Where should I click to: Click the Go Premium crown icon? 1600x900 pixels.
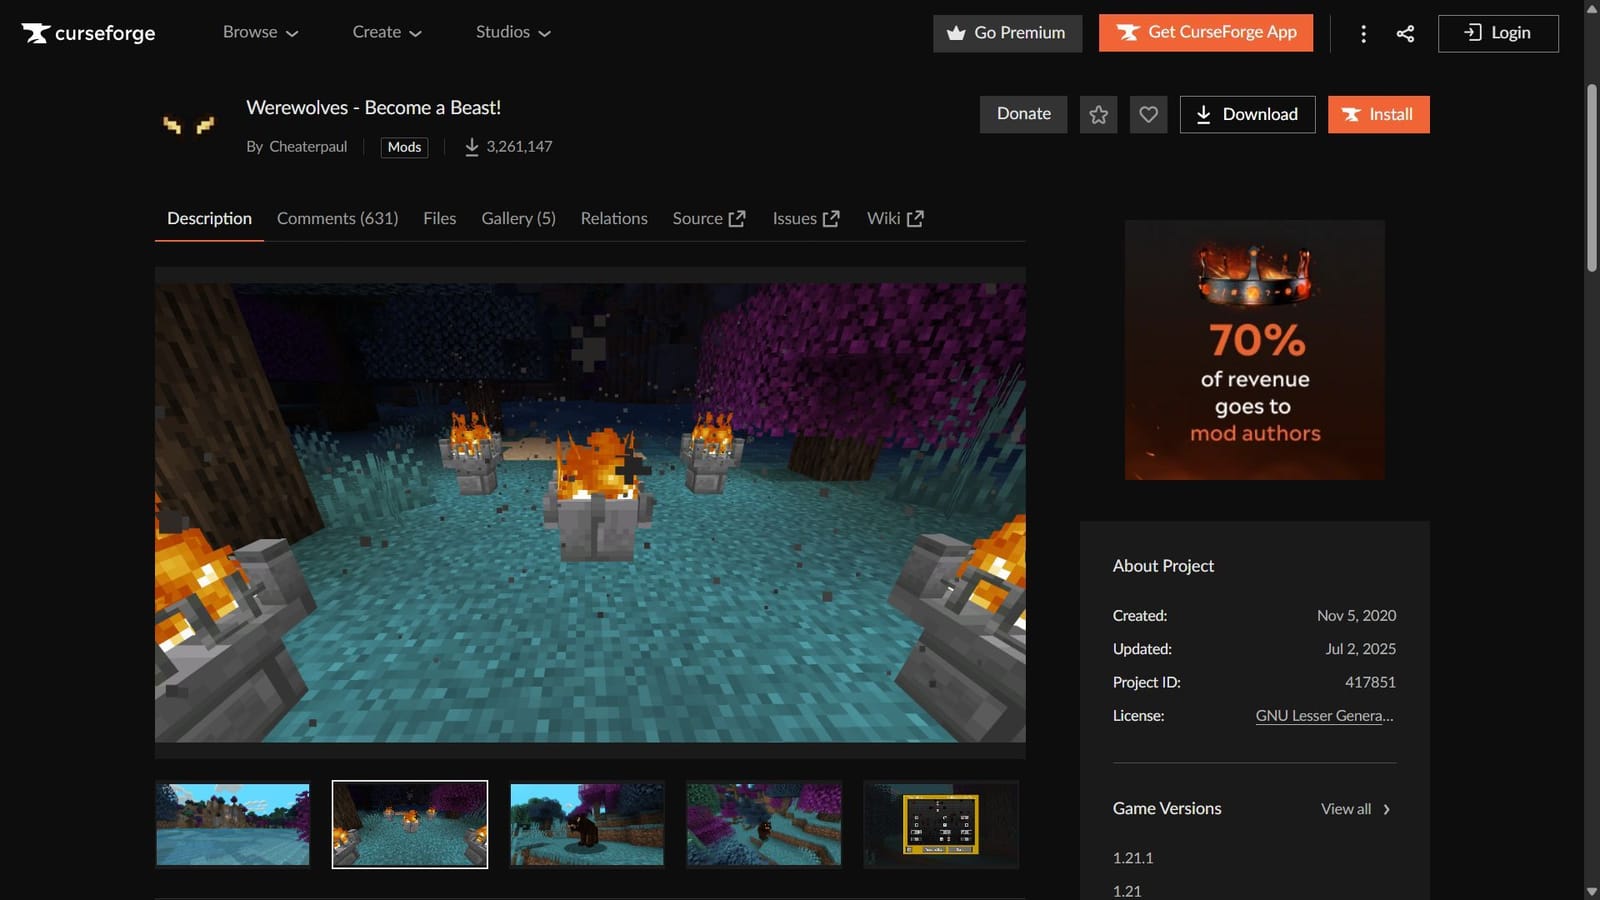pos(956,33)
